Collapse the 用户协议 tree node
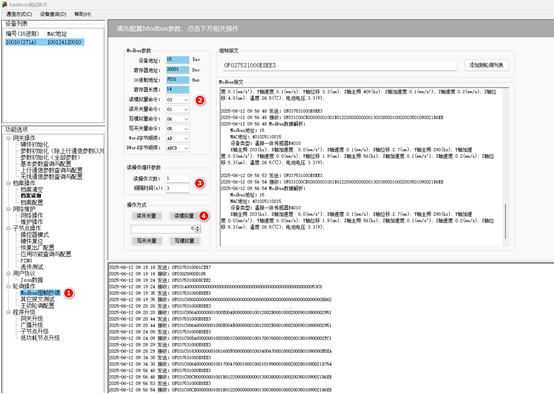 8,273
